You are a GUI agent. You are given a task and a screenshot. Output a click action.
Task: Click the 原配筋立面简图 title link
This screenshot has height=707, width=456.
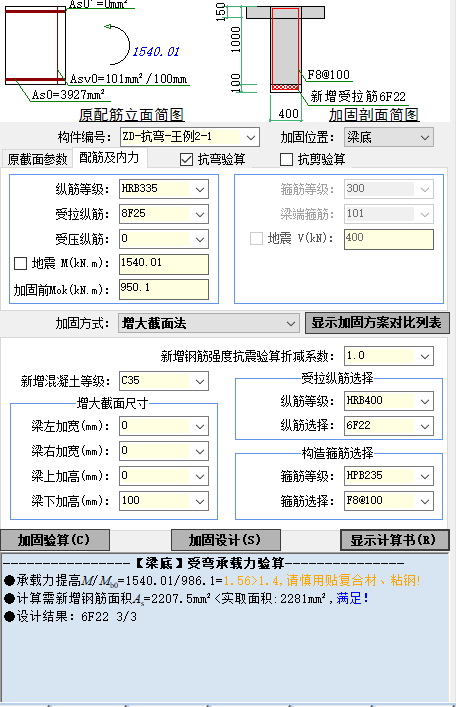click(x=131, y=115)
